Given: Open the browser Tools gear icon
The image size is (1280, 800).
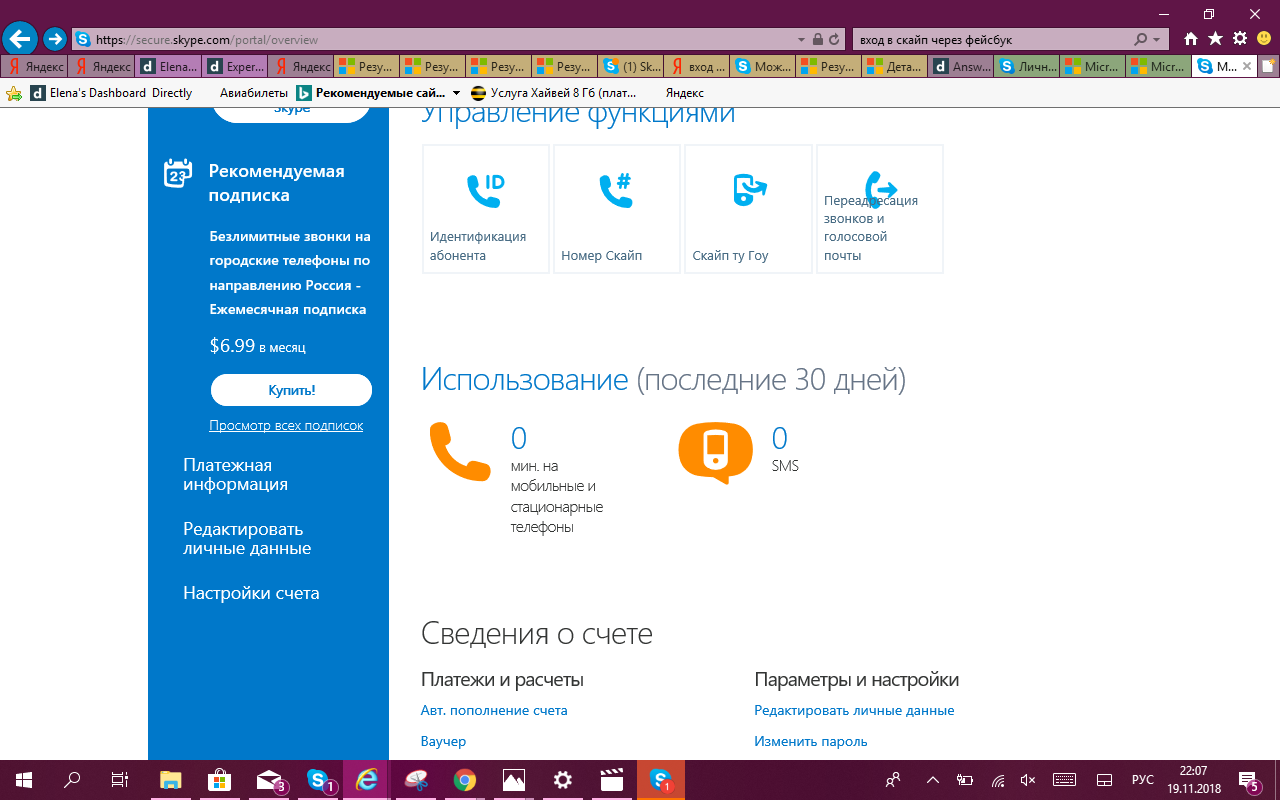Looking at the screenshot, I should (x=1240, y=39).
